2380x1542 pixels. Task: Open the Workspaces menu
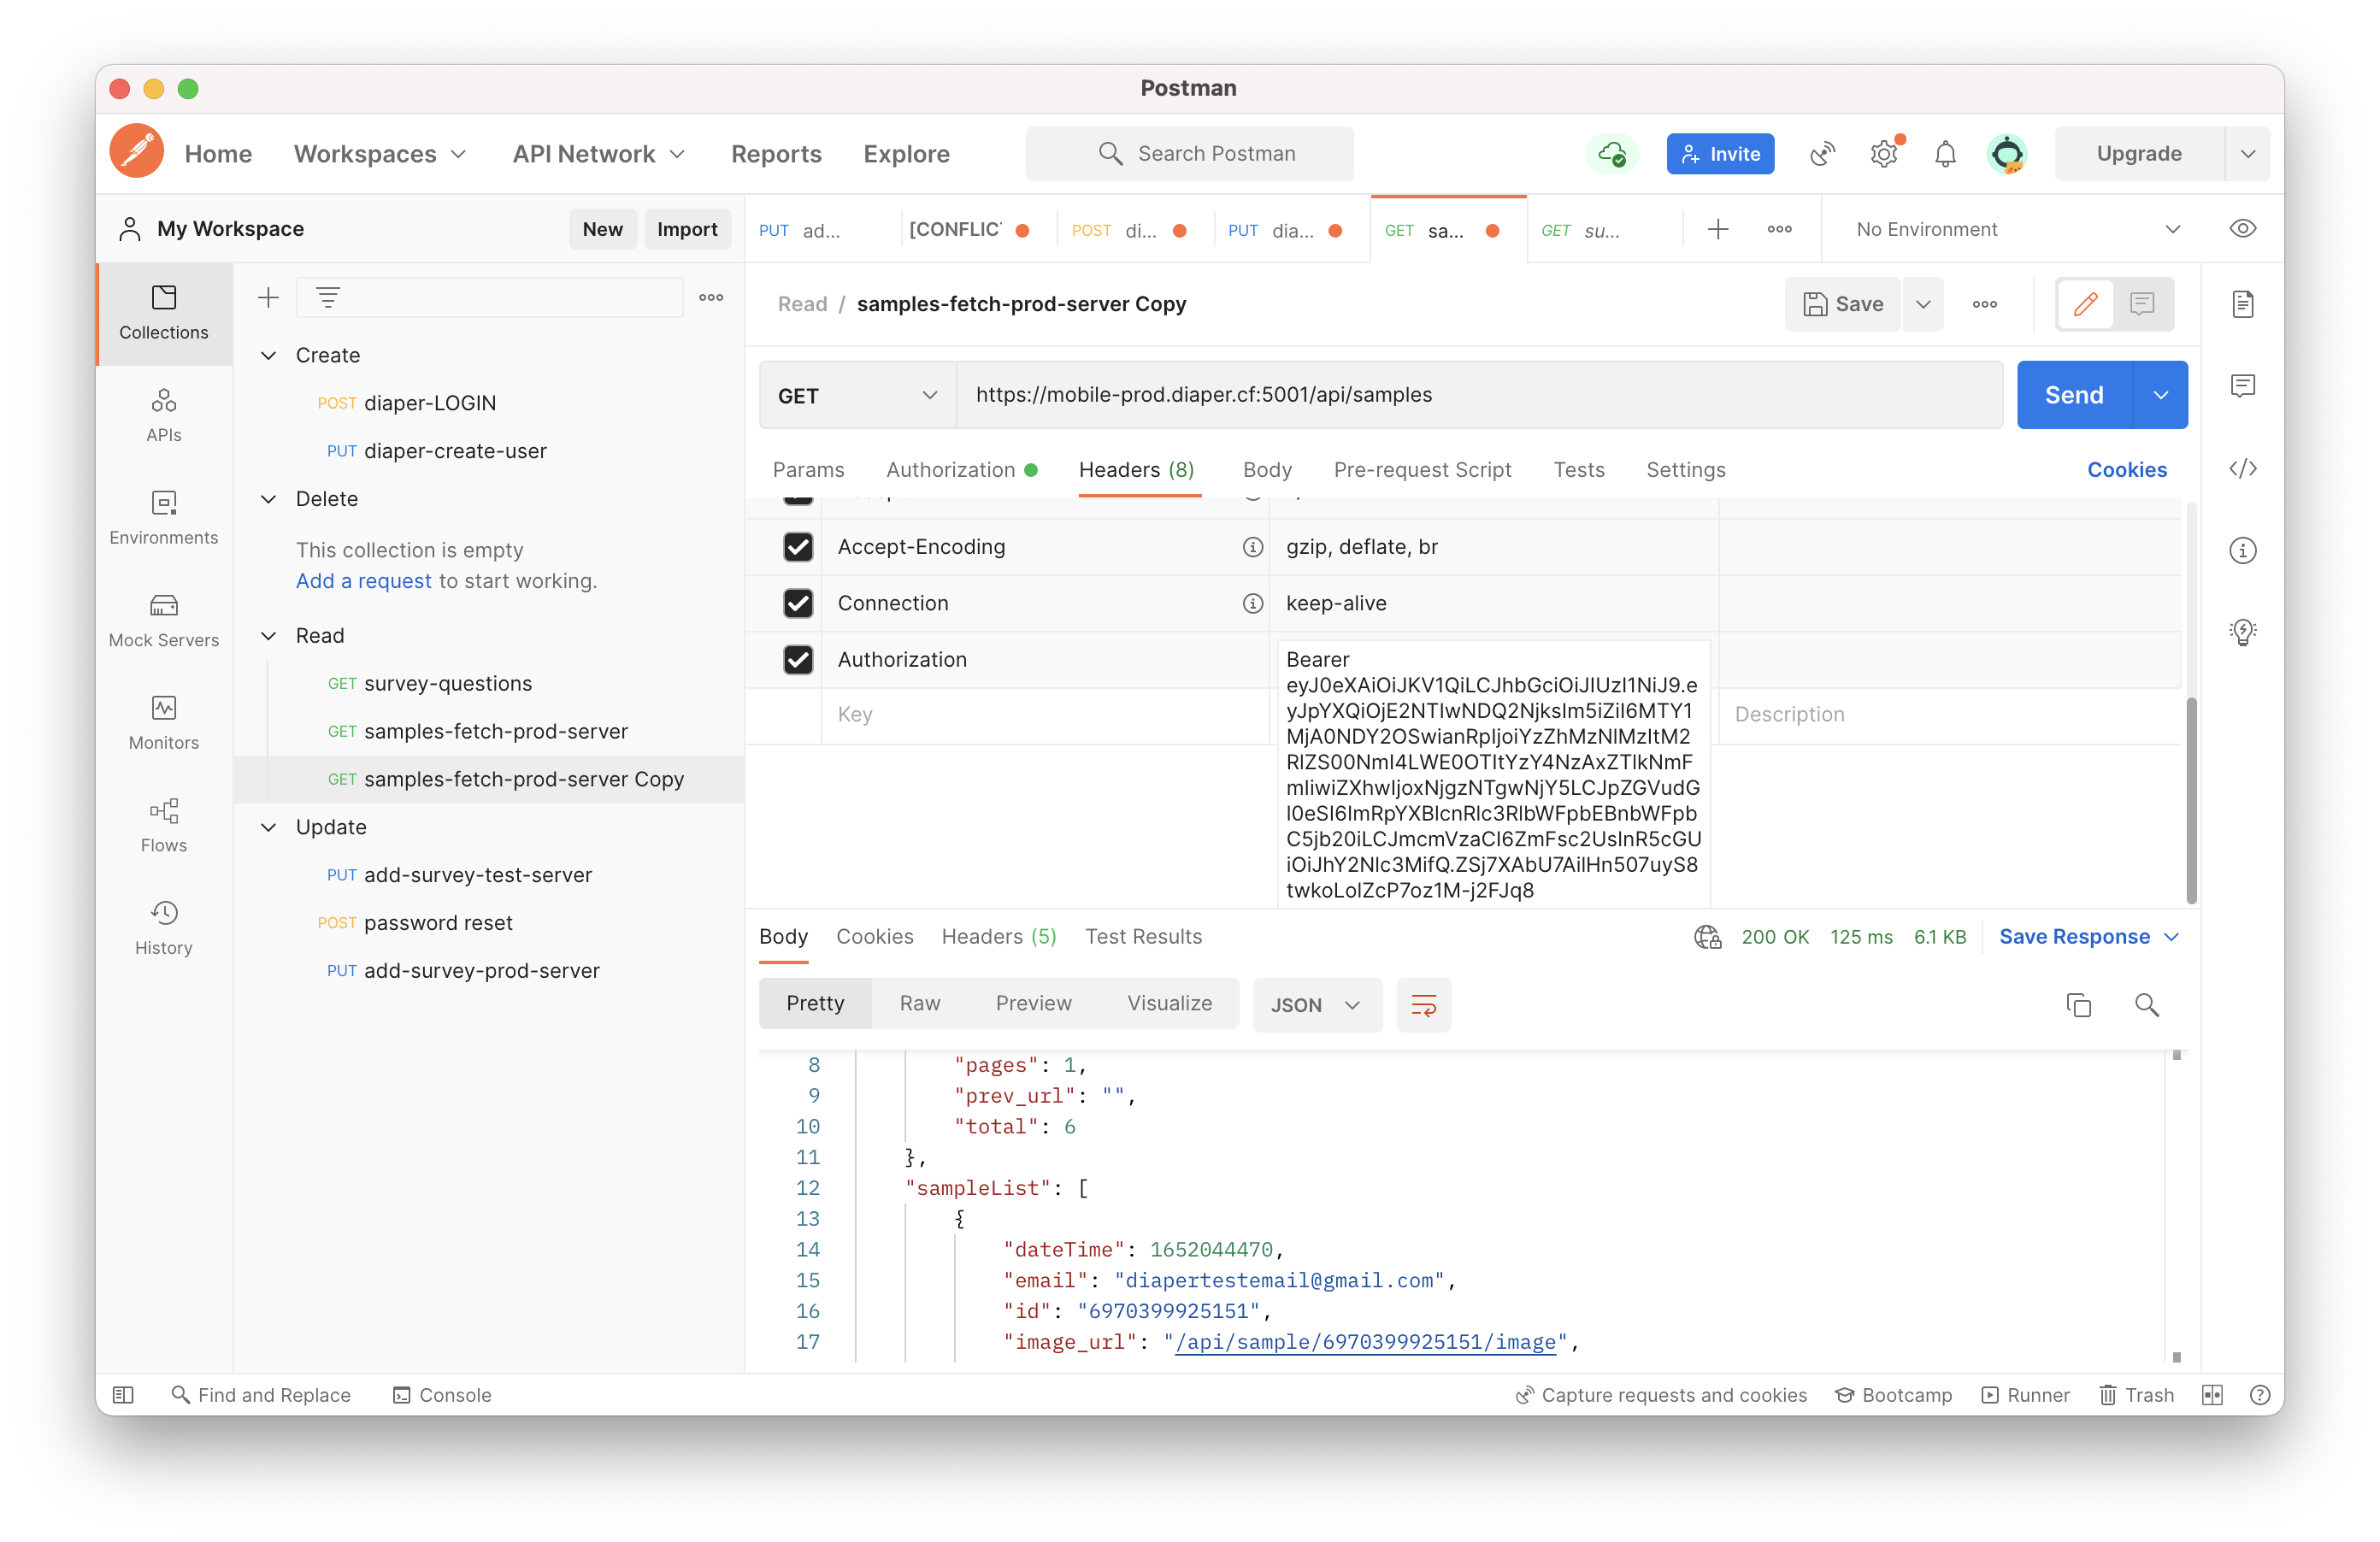click(380, 154)
